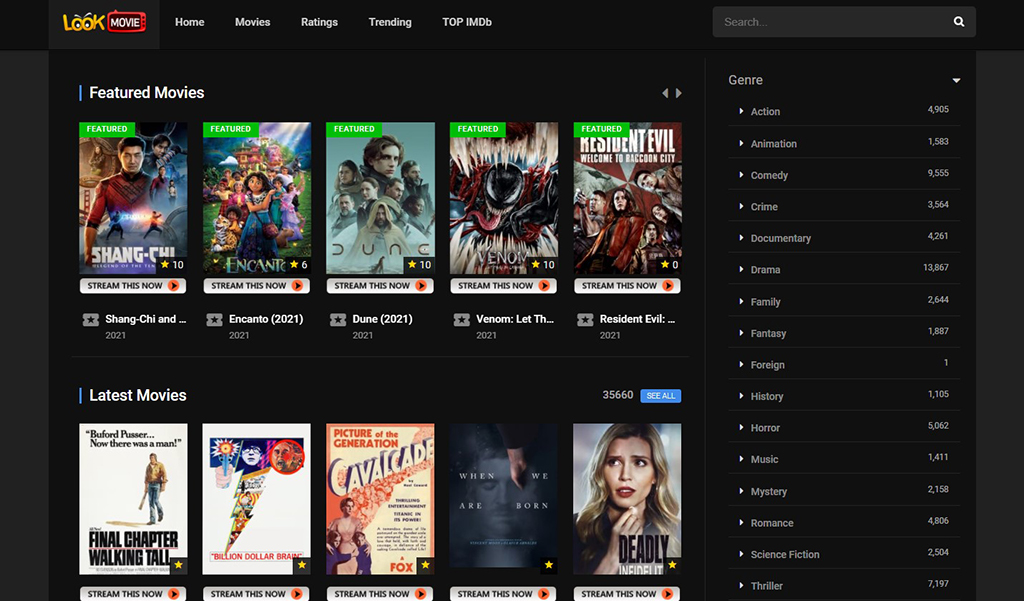Open the Home menu item

click(x=189, y=22)
